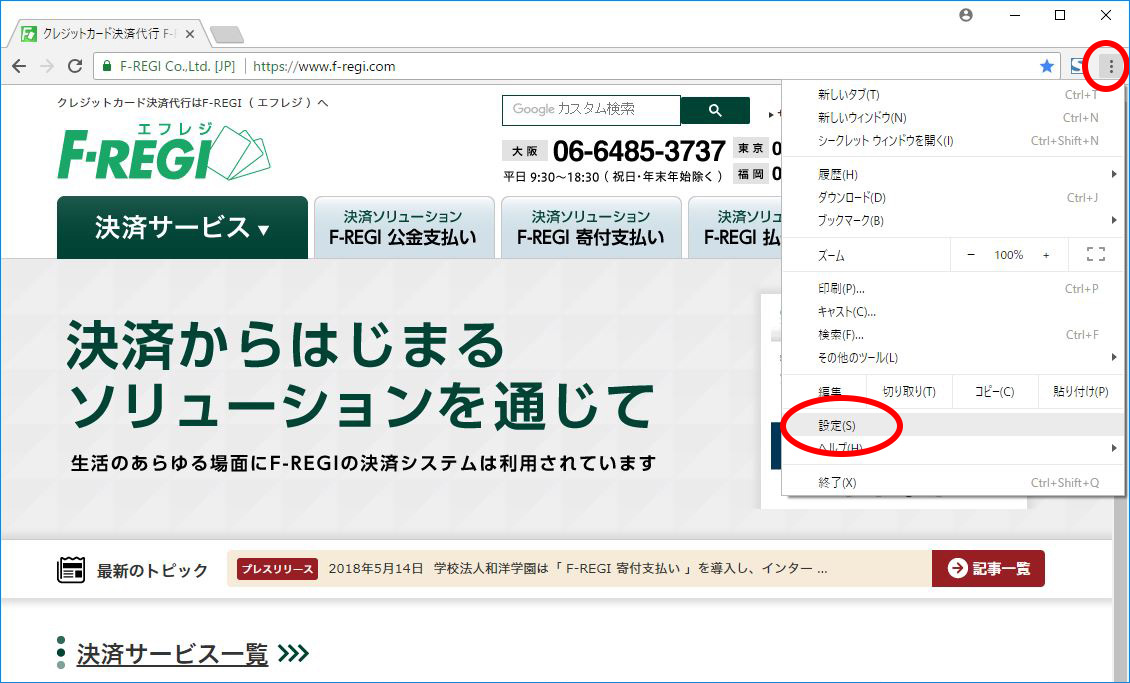
Task: Reload the page with the refresh icon
Action: (x=74, y=66)
